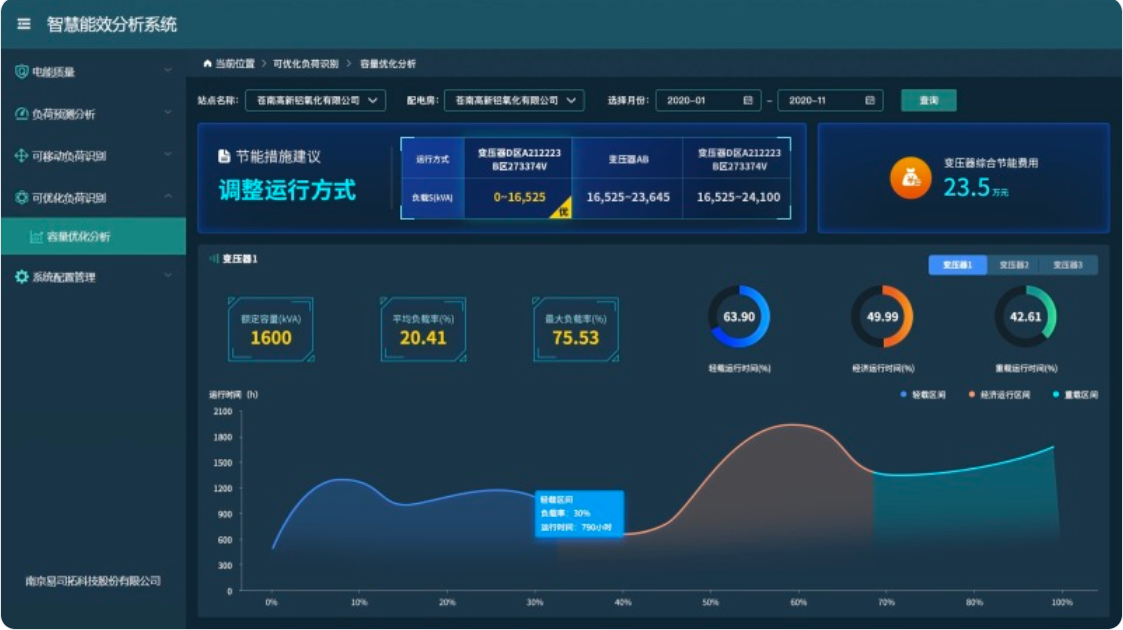Screen dimensions: 1123x630
Task: Expand the 系统配置管理 menu chevron
Action: click(x=168, y=276)
